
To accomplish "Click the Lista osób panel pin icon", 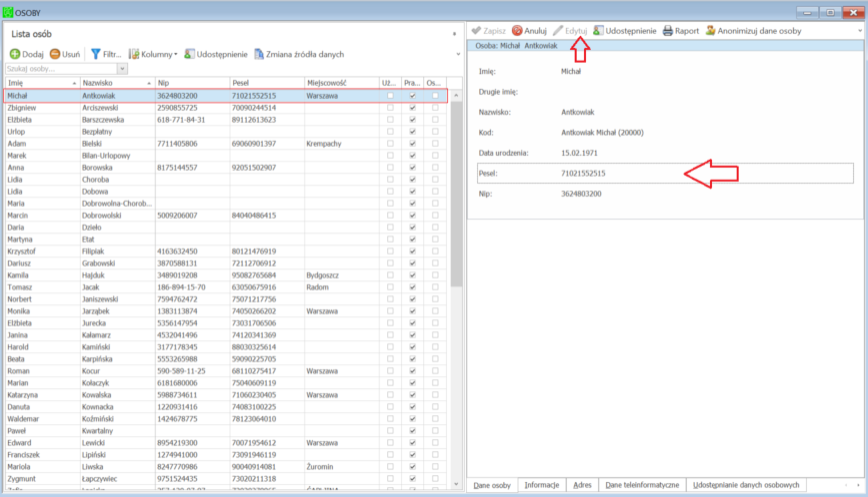I will click(x=454, y=34).
